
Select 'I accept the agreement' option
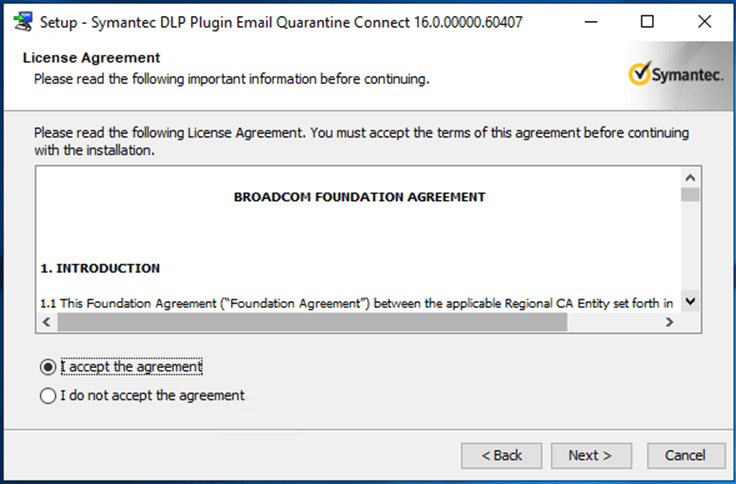pyautogui.click(x=48, y=367)
